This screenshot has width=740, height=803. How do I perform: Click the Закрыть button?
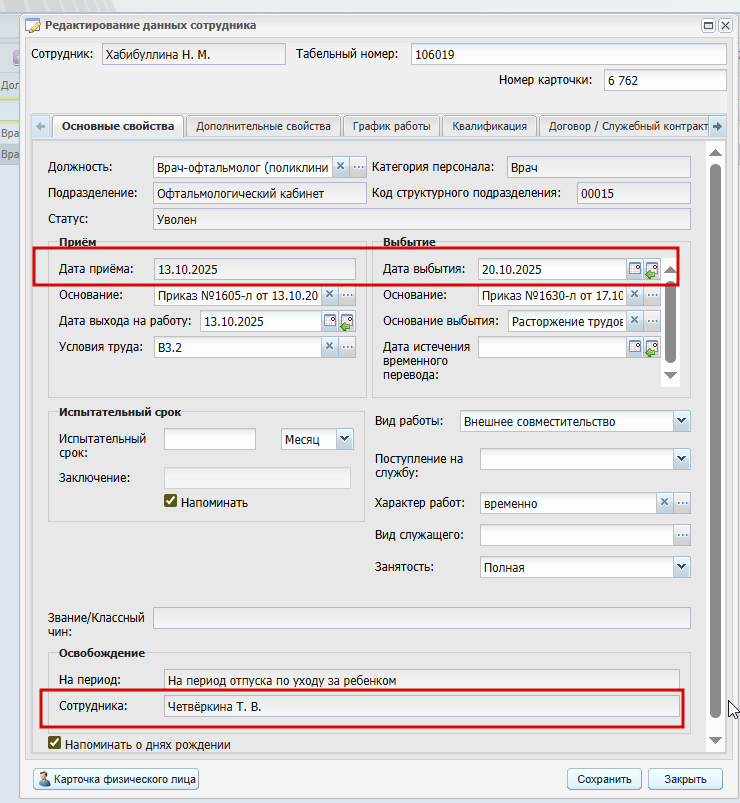pos(685,779)
